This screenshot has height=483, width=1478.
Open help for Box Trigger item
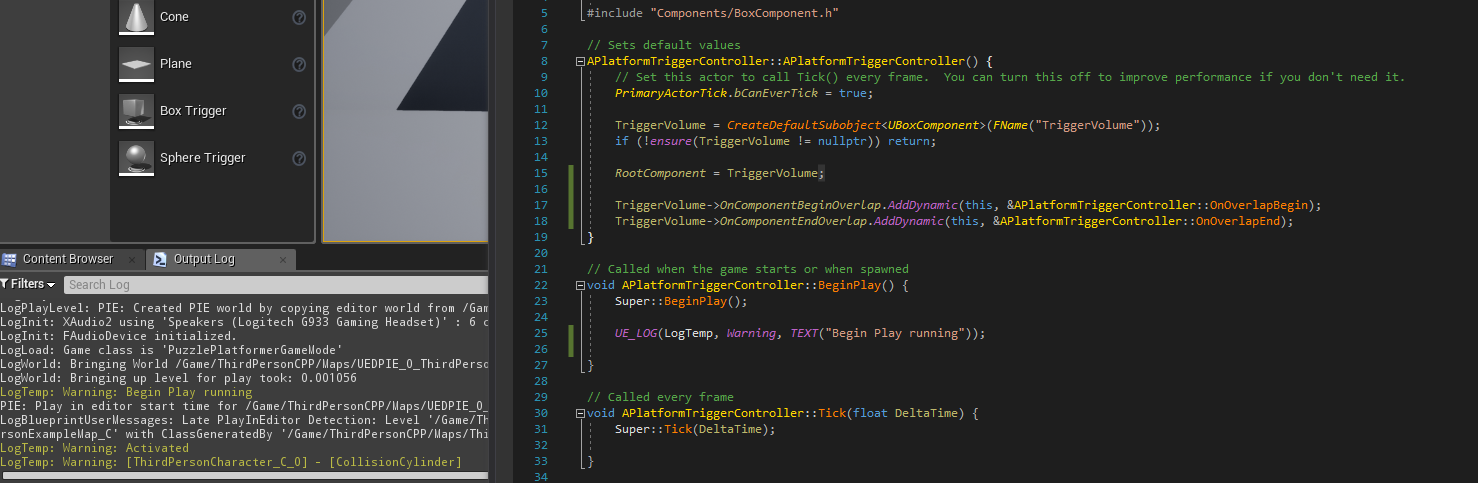coord(299,112)
